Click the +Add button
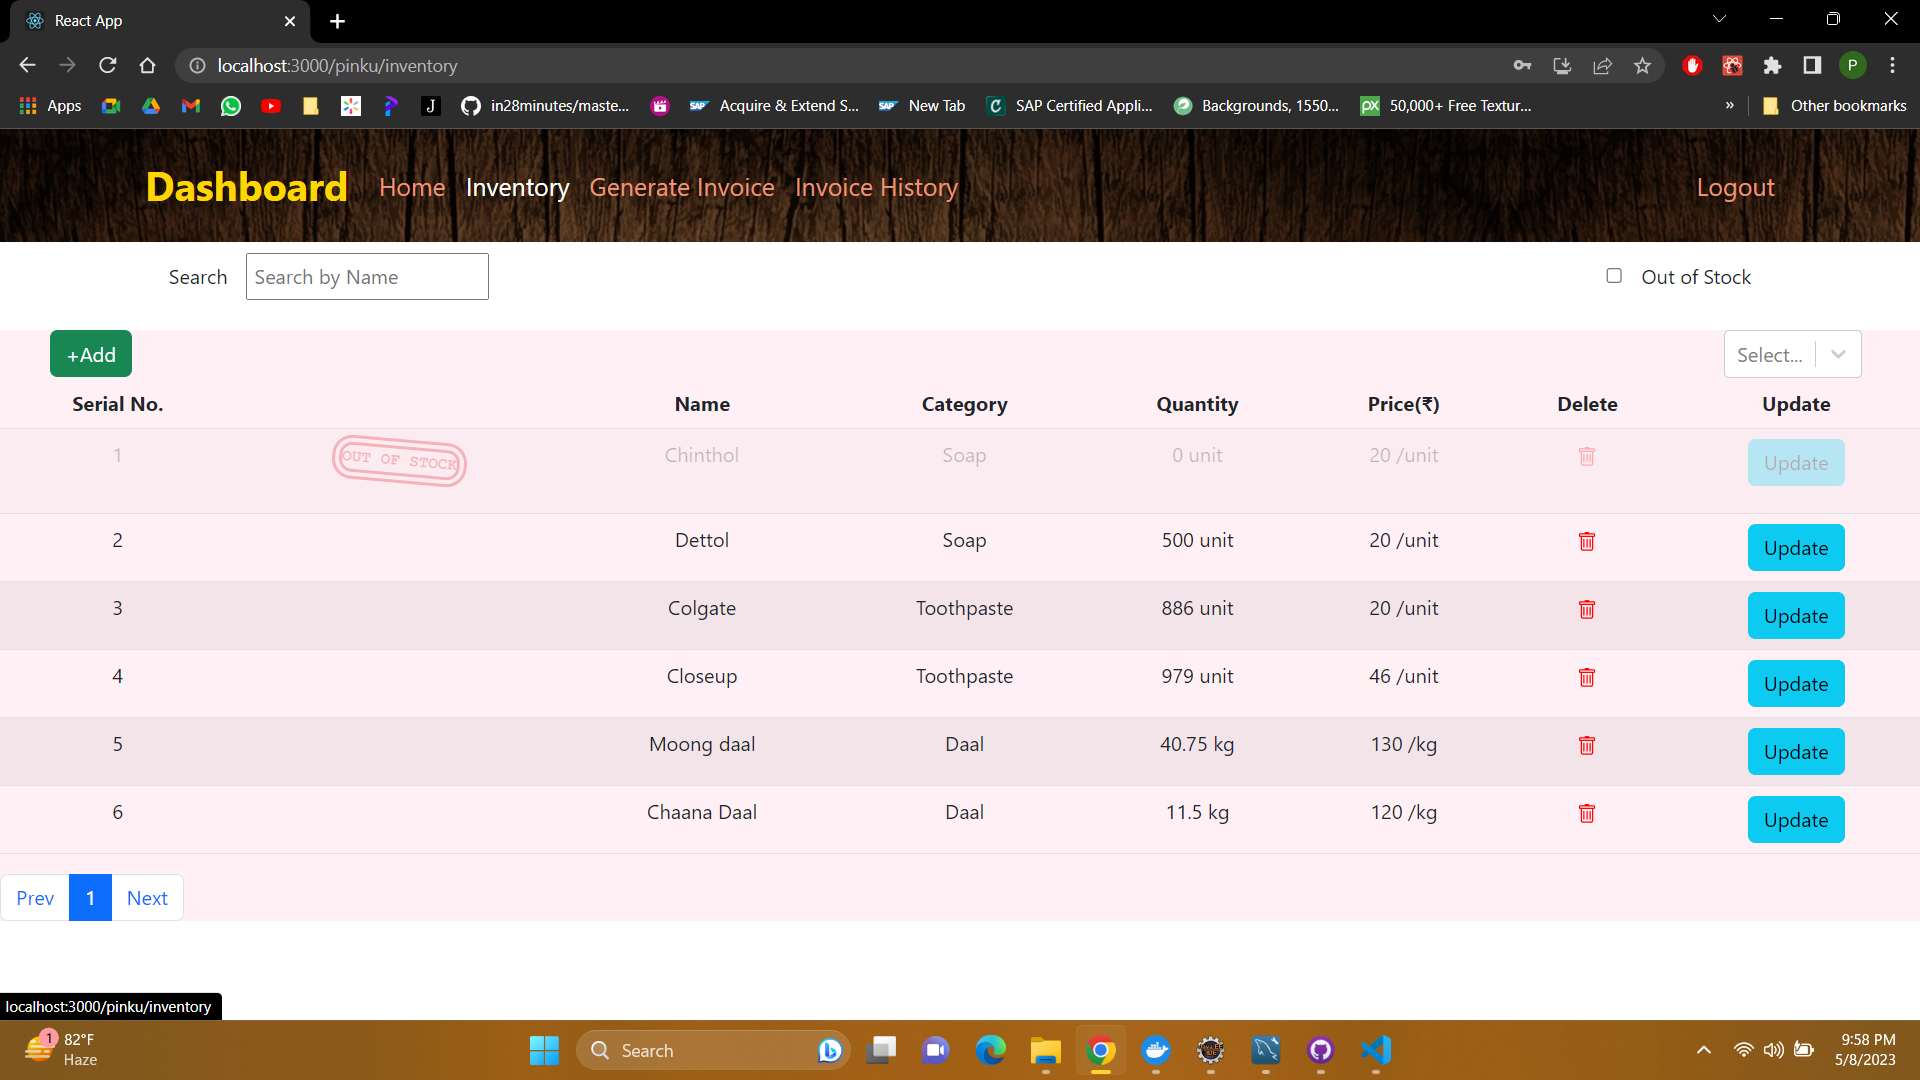This screenshot has width=1920, height=1080. tap(90, 354)
